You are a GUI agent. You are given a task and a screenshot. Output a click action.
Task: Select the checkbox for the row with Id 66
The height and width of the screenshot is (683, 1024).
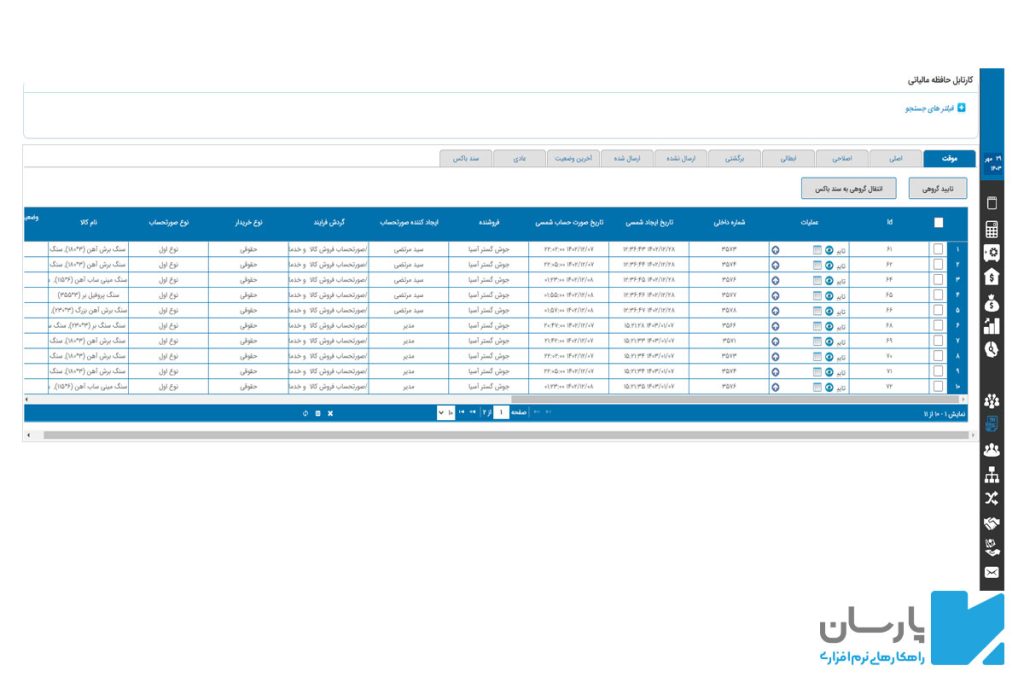(938, 310)
